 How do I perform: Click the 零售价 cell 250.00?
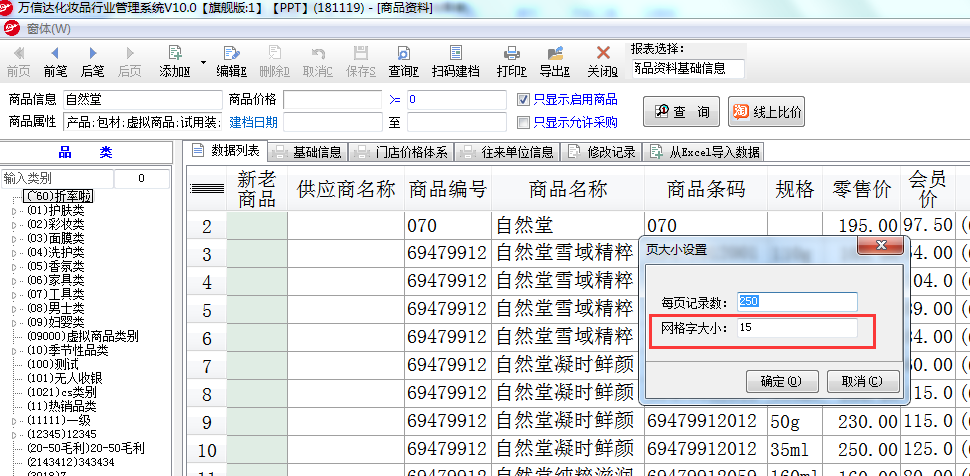tap(861, 449)
